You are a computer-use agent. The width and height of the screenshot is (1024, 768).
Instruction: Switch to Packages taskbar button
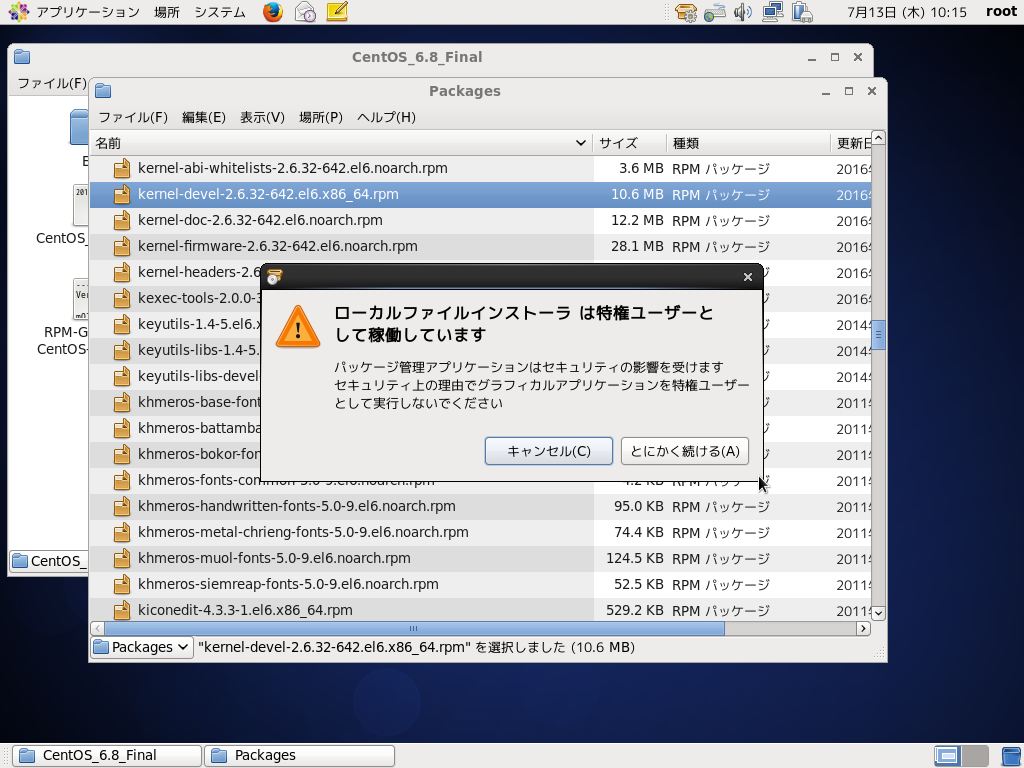click(x=300, y=756)
